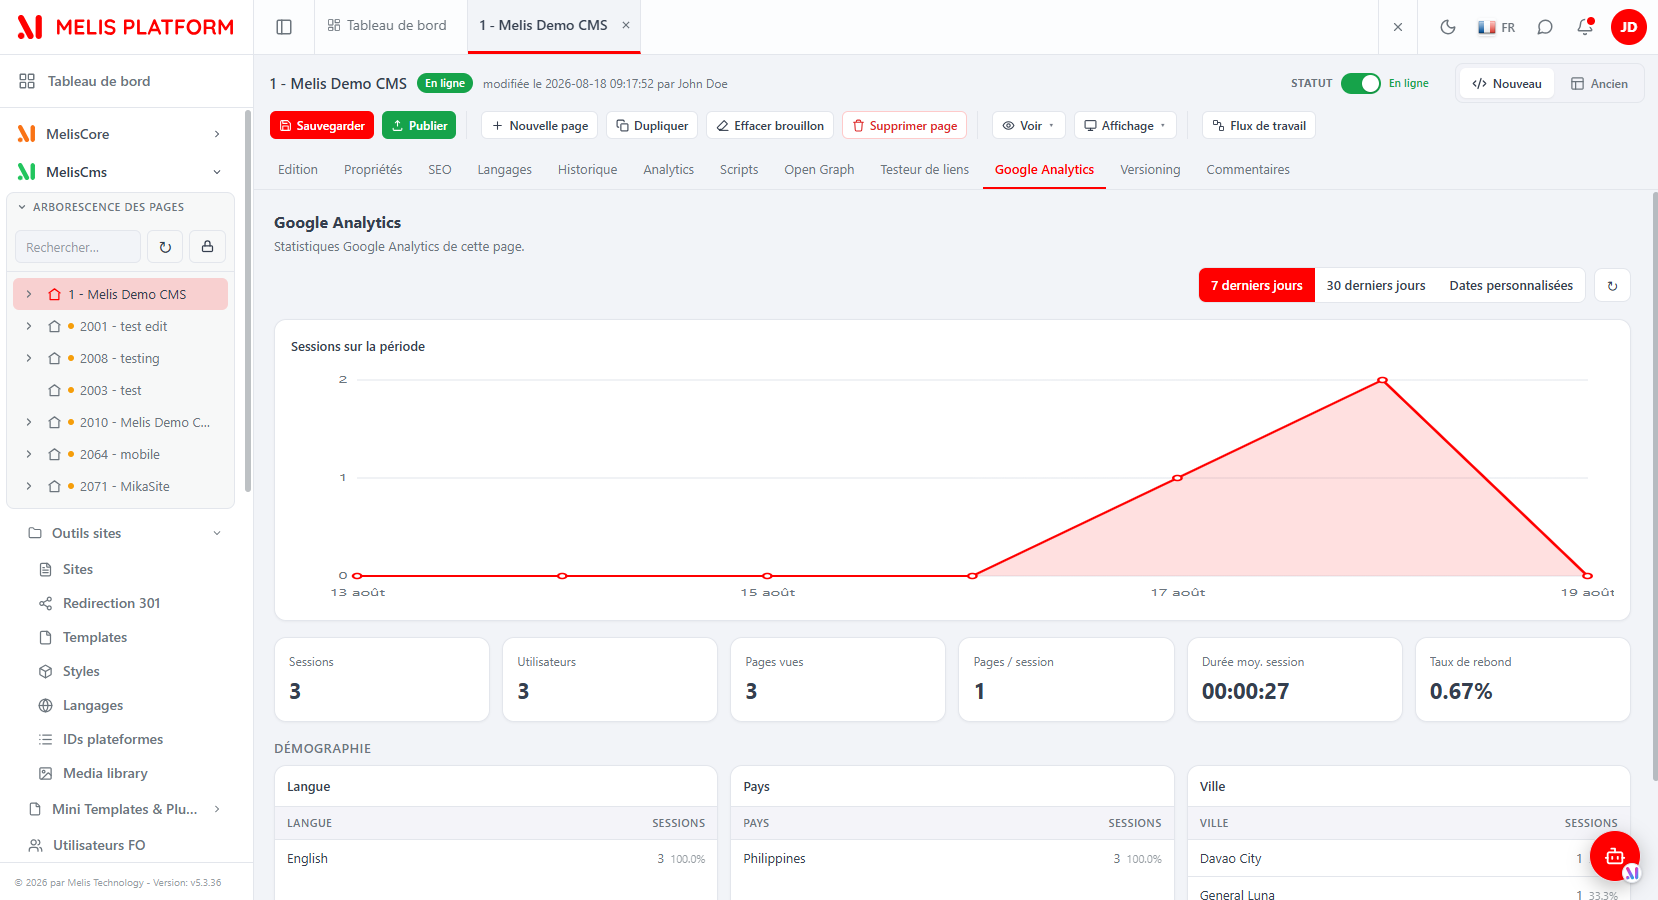Open Flux de travail
The height and width of the screenshot is (900, 1658).
click(x=1259, y=126)
